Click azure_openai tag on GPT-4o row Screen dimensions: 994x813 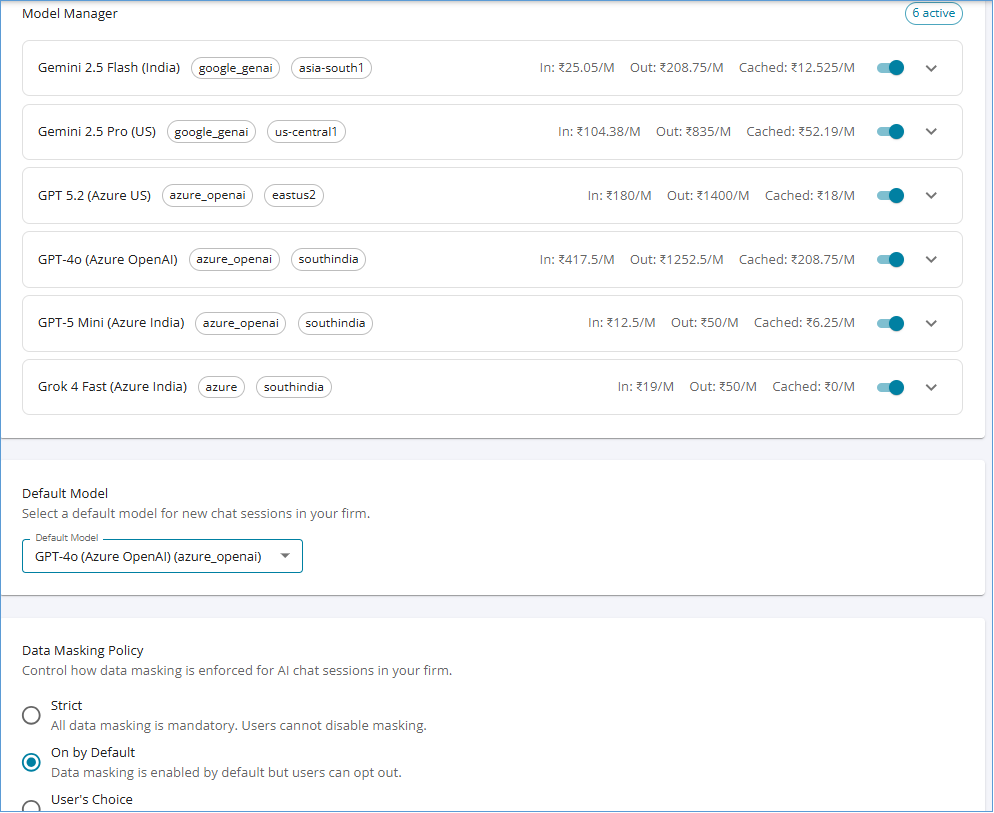(x=234, y=259)
